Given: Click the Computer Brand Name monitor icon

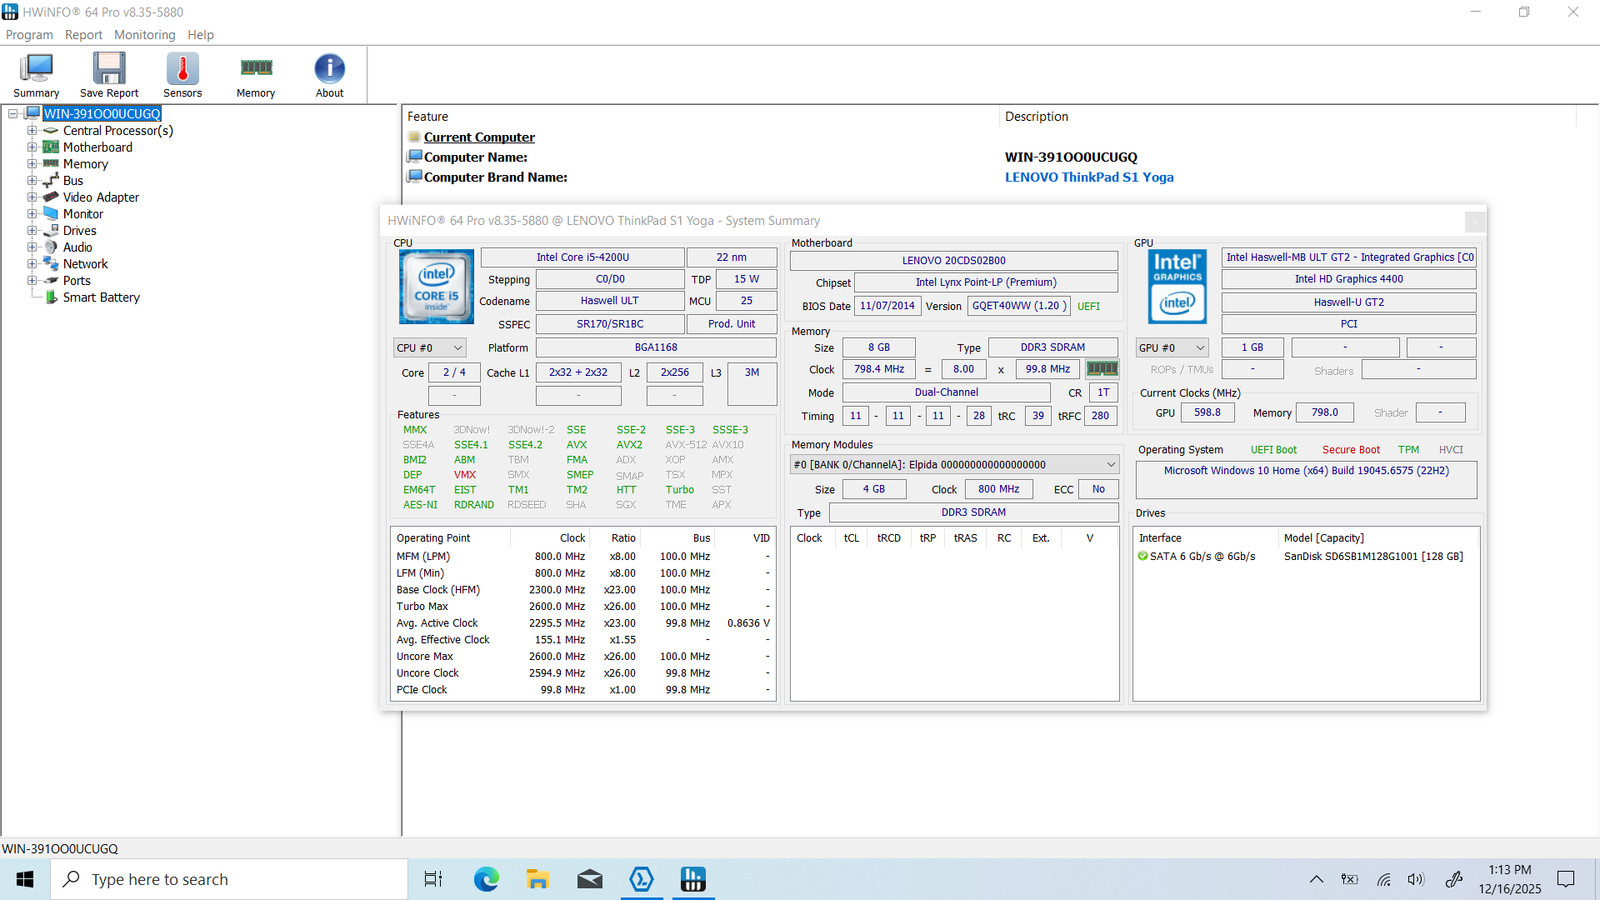Looking at the screenshot, I should coord(415,177).
